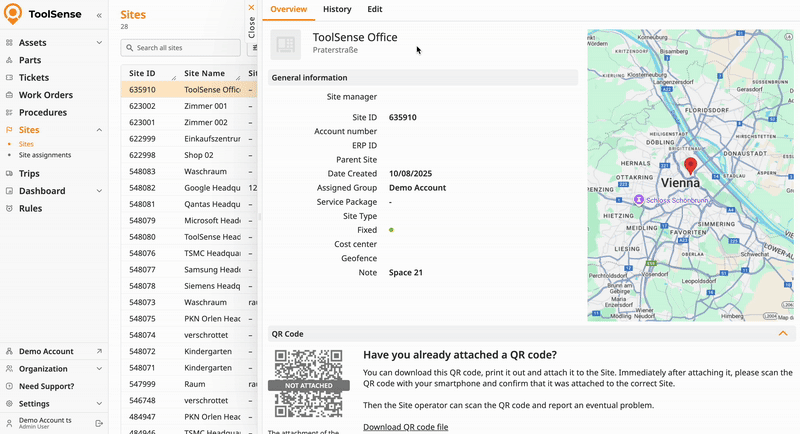
Task: Open Parts in the sidebar
Action: (x=30, y=60)
